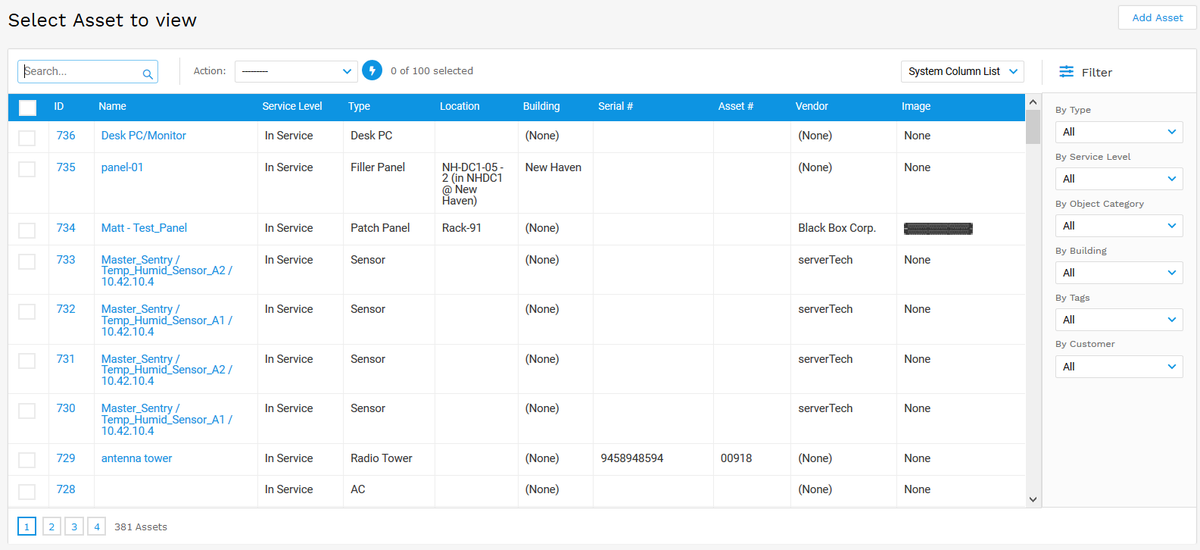This screenshot has width=1200, height=550.
Task: Check the box for asset 729
Action: click(27, 460)
